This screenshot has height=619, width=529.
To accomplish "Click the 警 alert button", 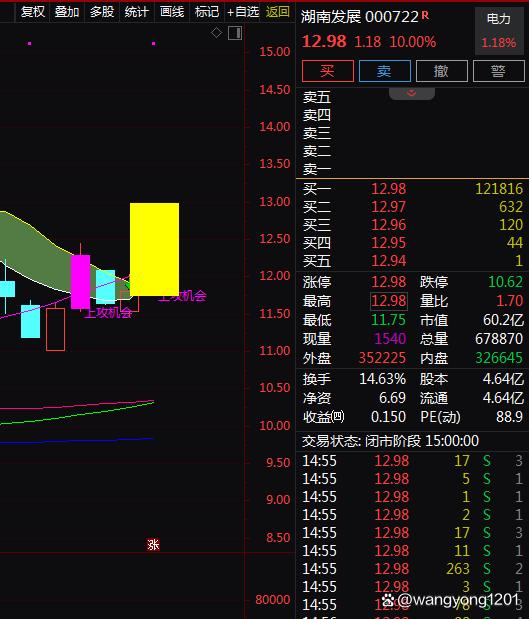I will click(499, 71).
